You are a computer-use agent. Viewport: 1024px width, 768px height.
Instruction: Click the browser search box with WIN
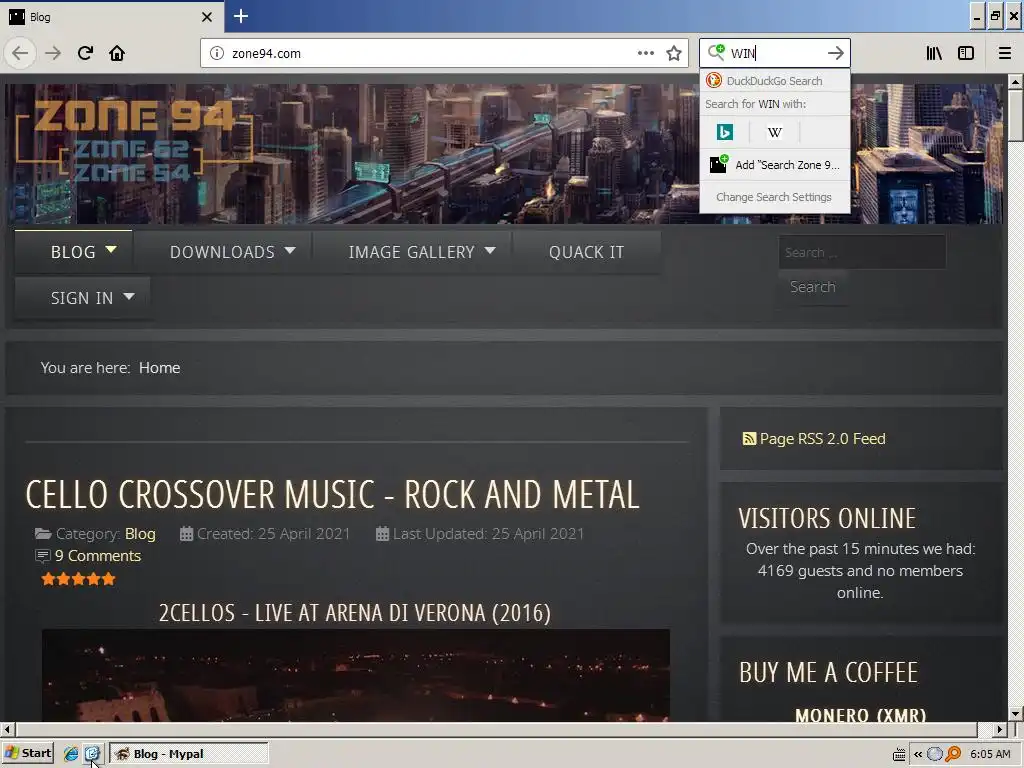[776, 53]
